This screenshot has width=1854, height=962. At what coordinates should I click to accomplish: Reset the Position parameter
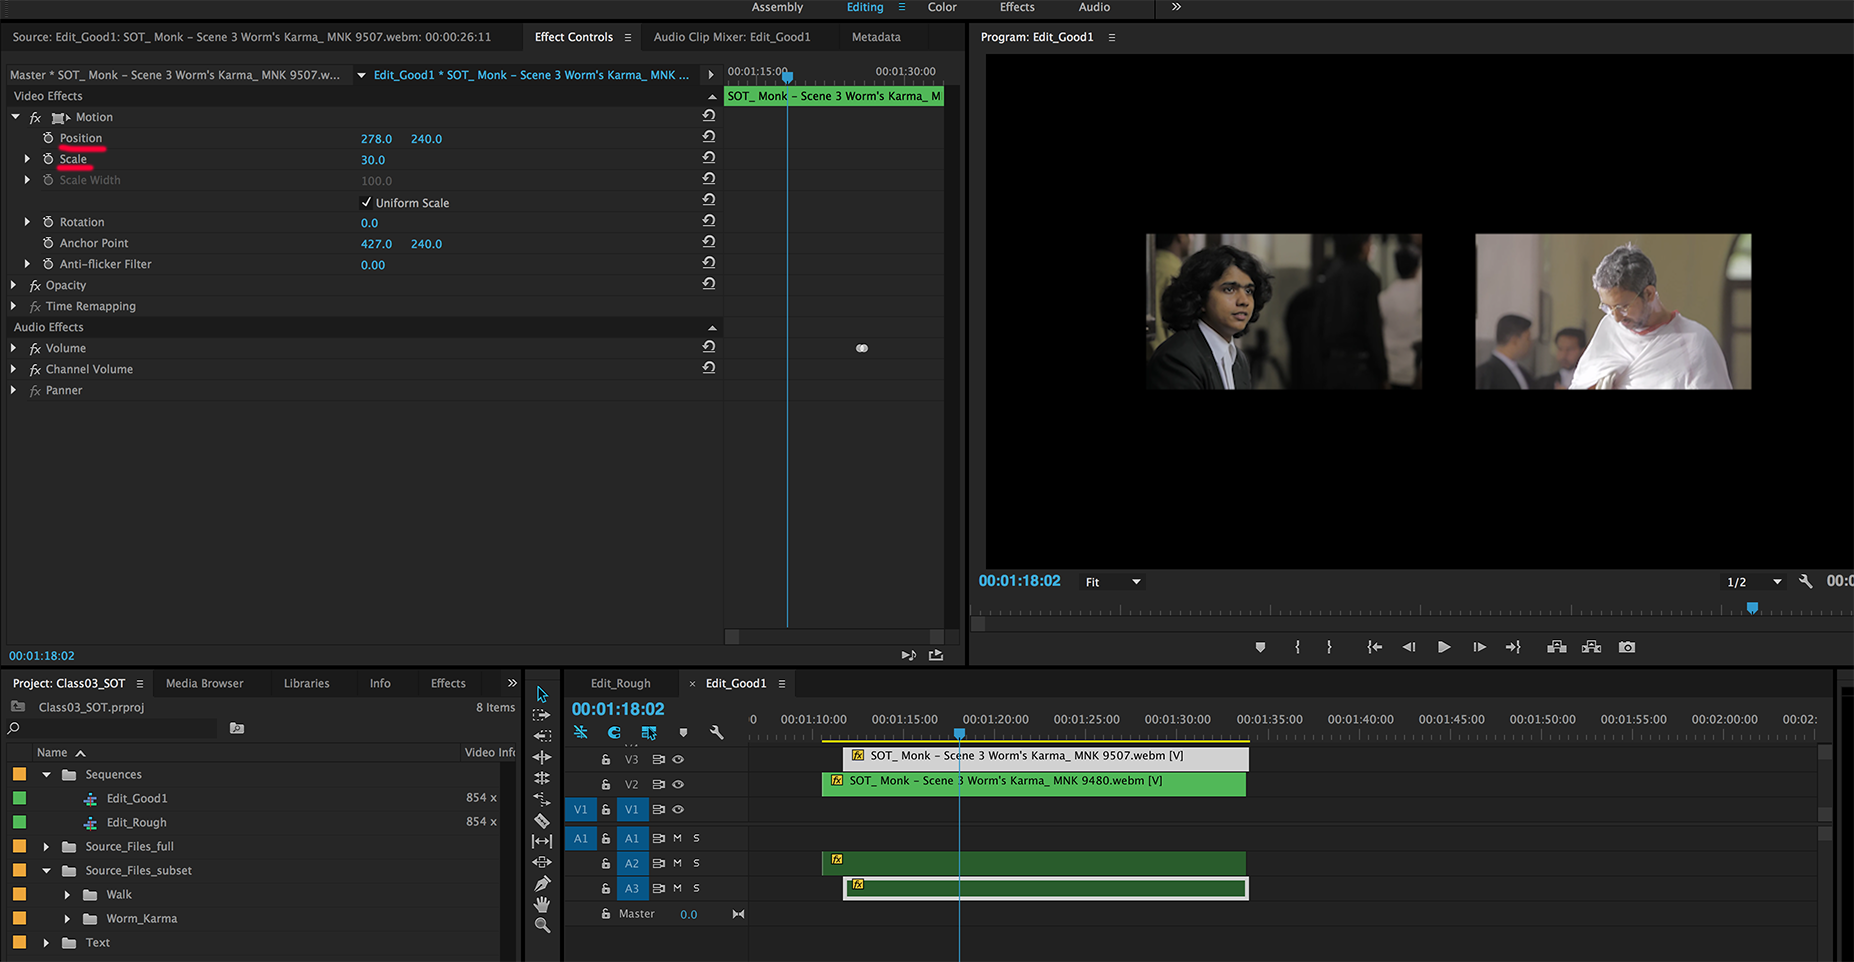[708, 137]
